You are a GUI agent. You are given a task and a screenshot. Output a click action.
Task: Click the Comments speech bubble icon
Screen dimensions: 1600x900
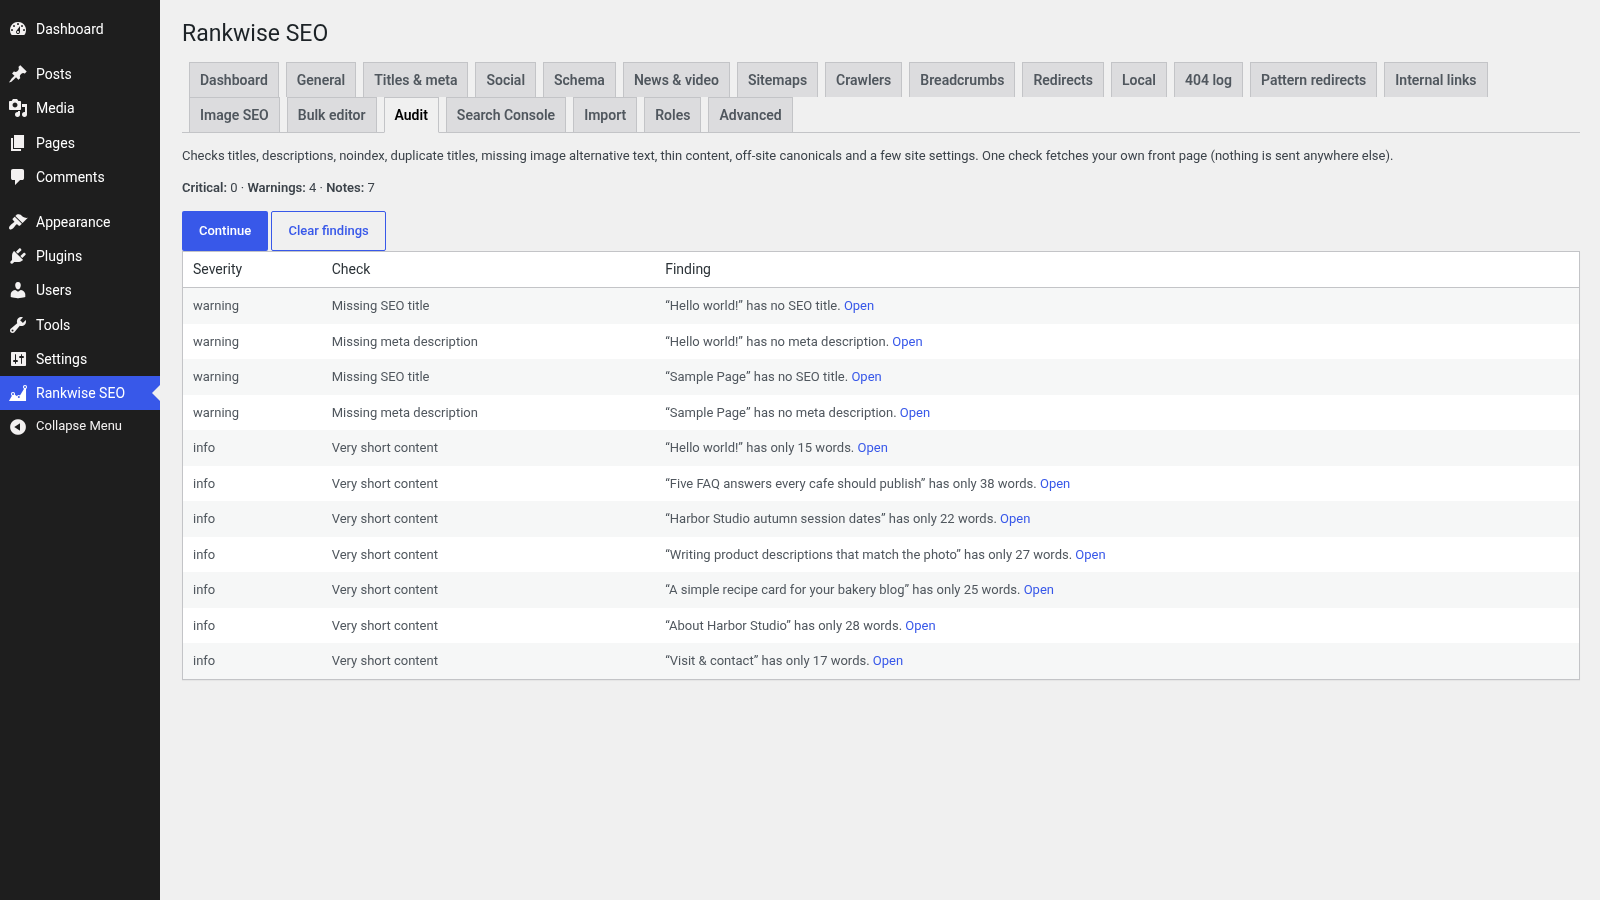coord(18,177)
